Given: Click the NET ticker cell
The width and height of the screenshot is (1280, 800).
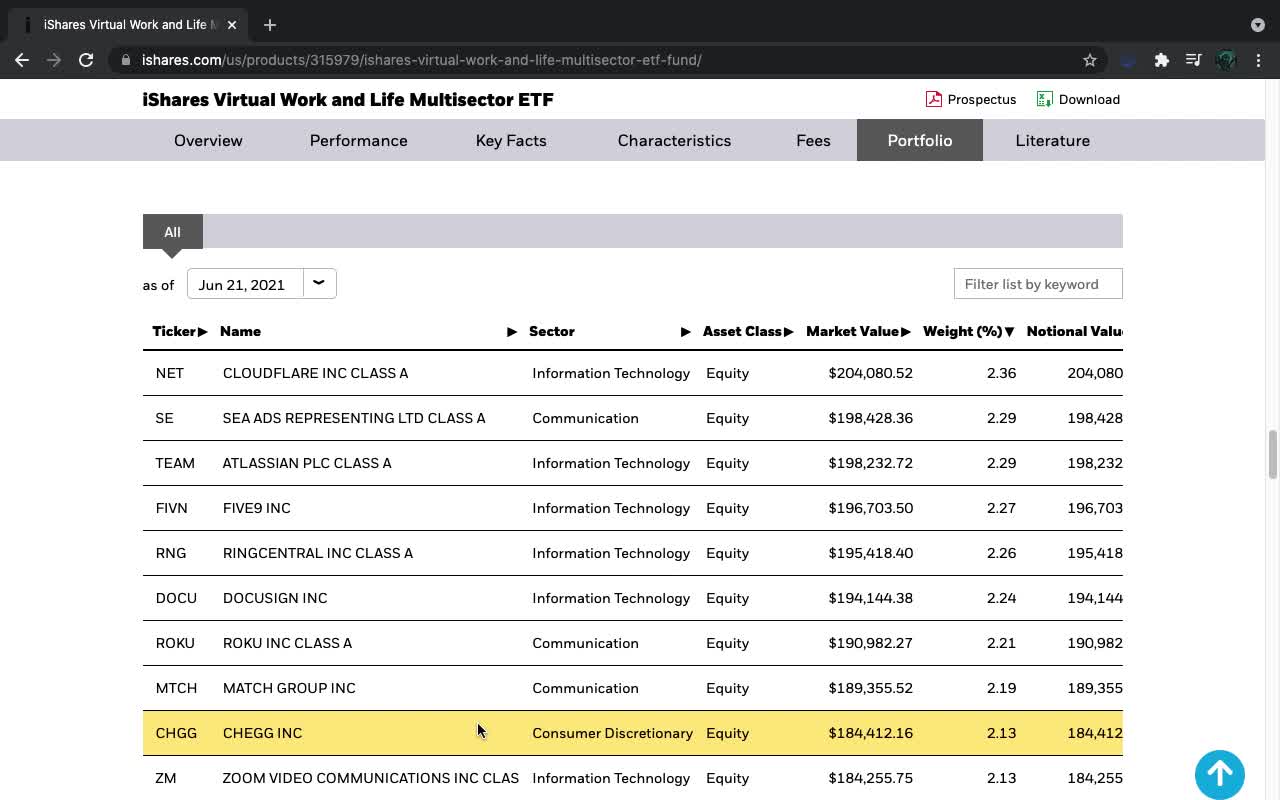Looking at the screenshot, I should [x=169, y=373].
